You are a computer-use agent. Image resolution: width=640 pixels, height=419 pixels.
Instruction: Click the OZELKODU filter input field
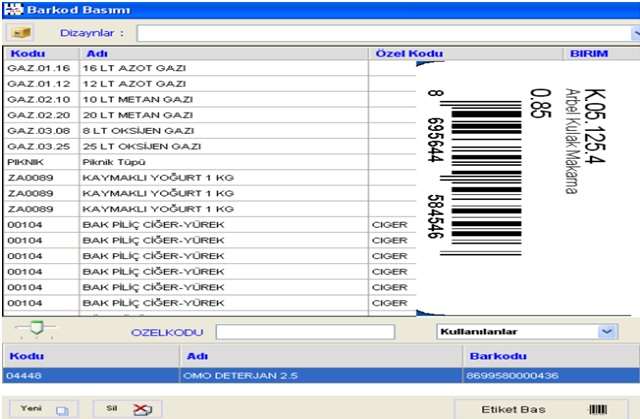[305, 332]
